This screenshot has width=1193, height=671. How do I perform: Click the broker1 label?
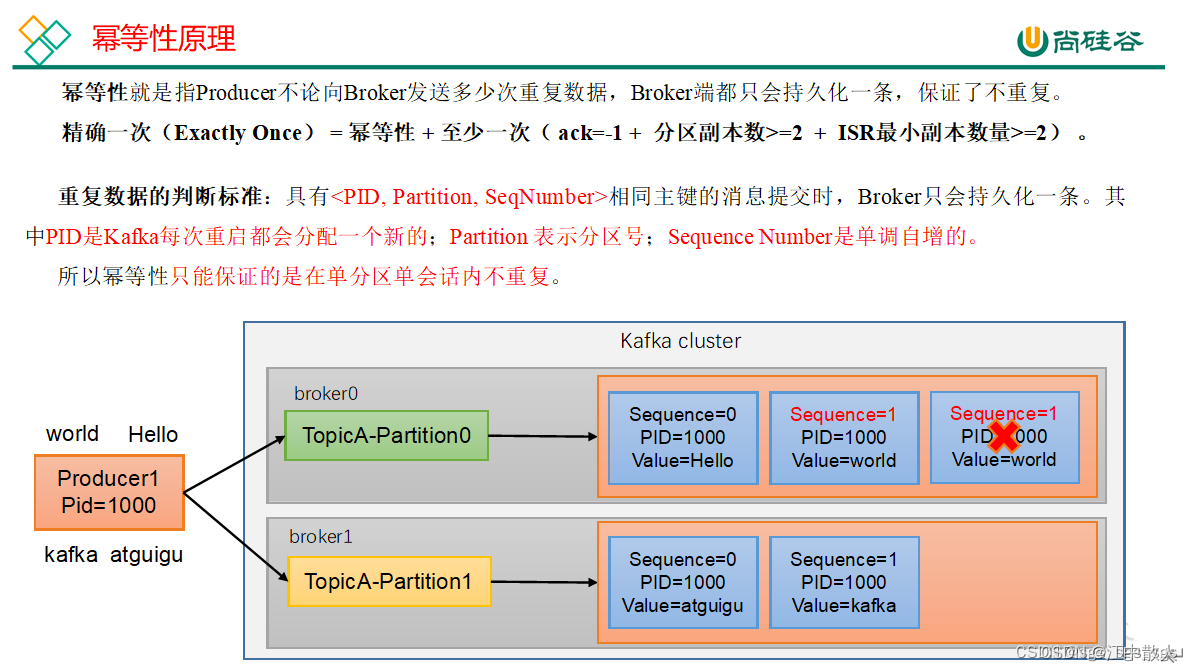320,536
